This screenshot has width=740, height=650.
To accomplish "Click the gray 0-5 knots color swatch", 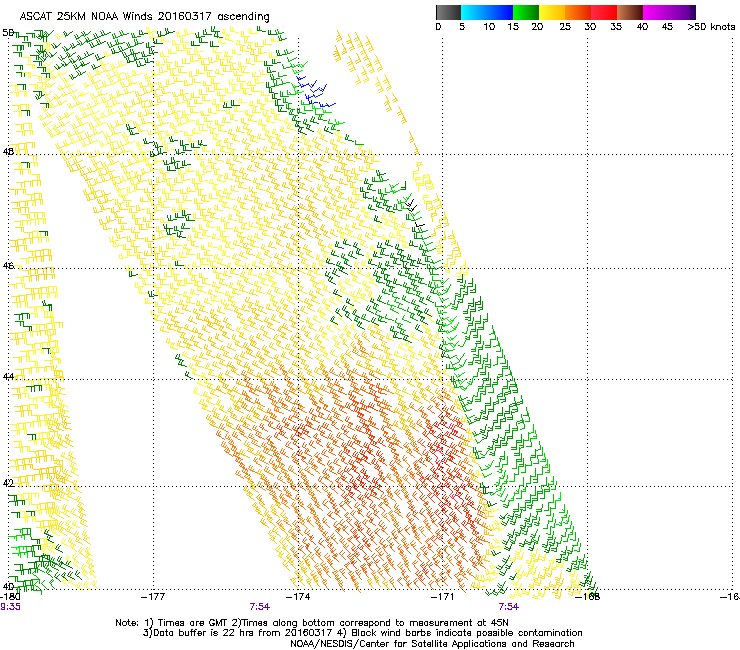I will pos(448,12).
